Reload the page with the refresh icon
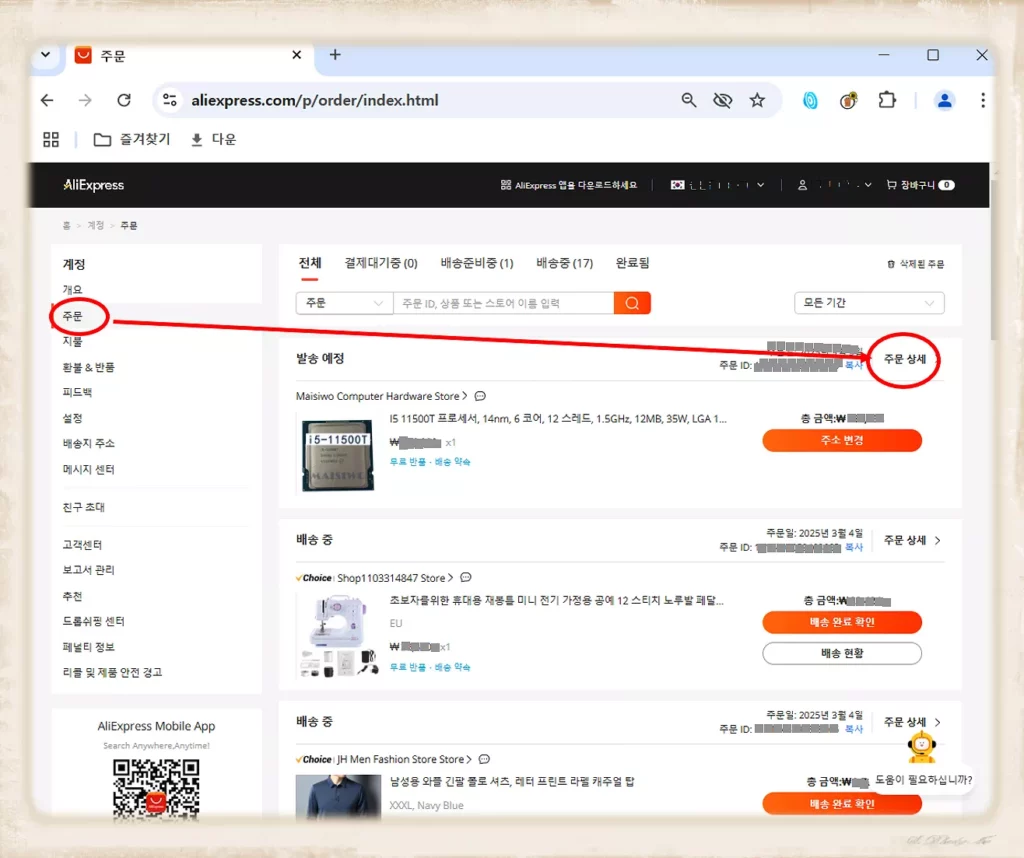1024x858 pixels. 123,100
